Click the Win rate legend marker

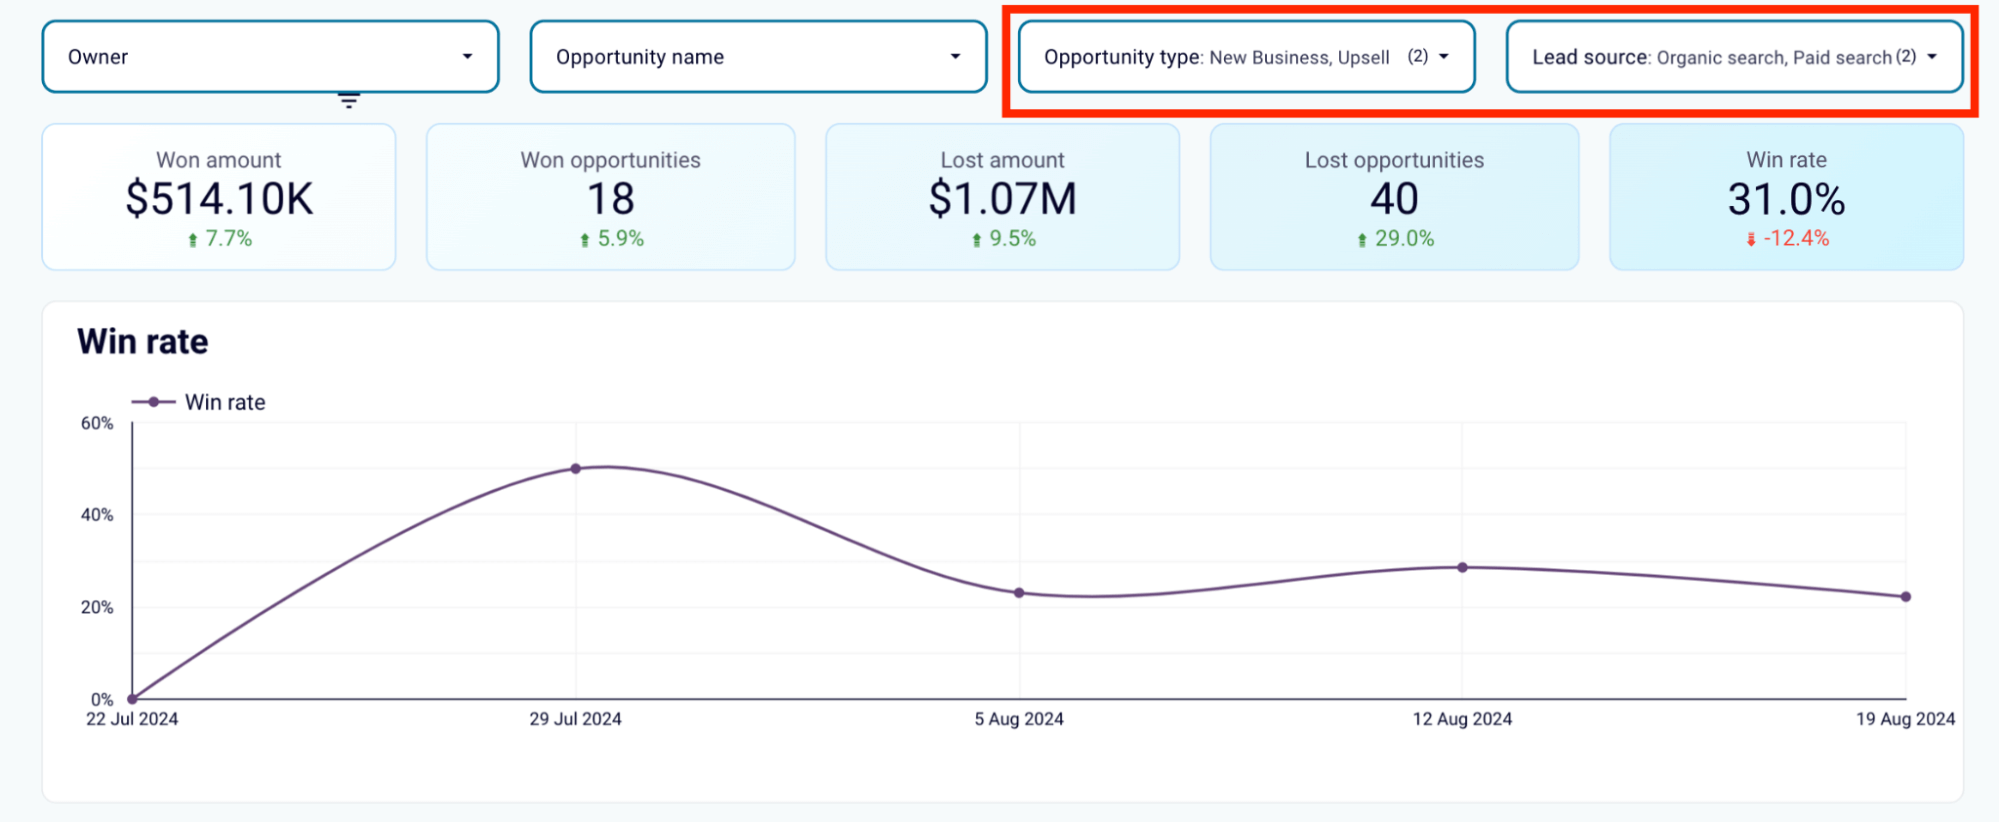click(153, 402)
